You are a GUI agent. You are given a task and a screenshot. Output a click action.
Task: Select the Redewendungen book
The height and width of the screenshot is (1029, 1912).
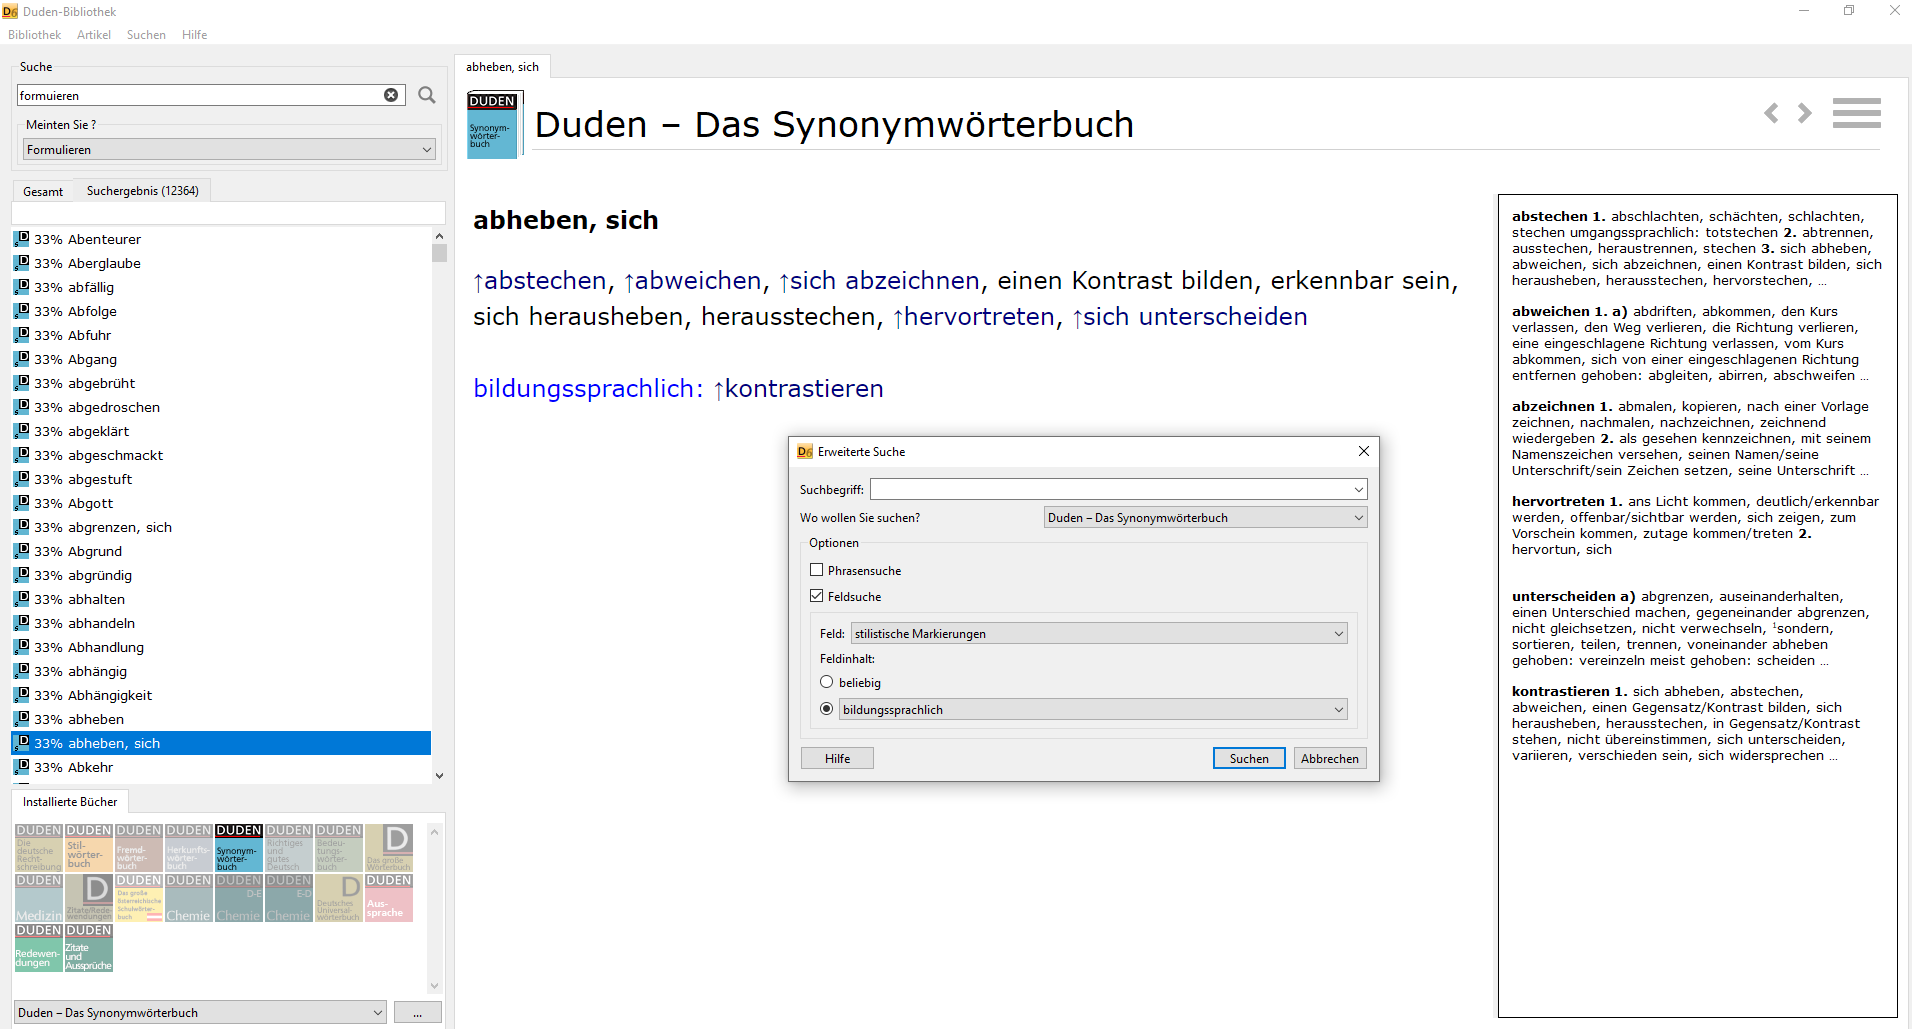coord(39,947)
